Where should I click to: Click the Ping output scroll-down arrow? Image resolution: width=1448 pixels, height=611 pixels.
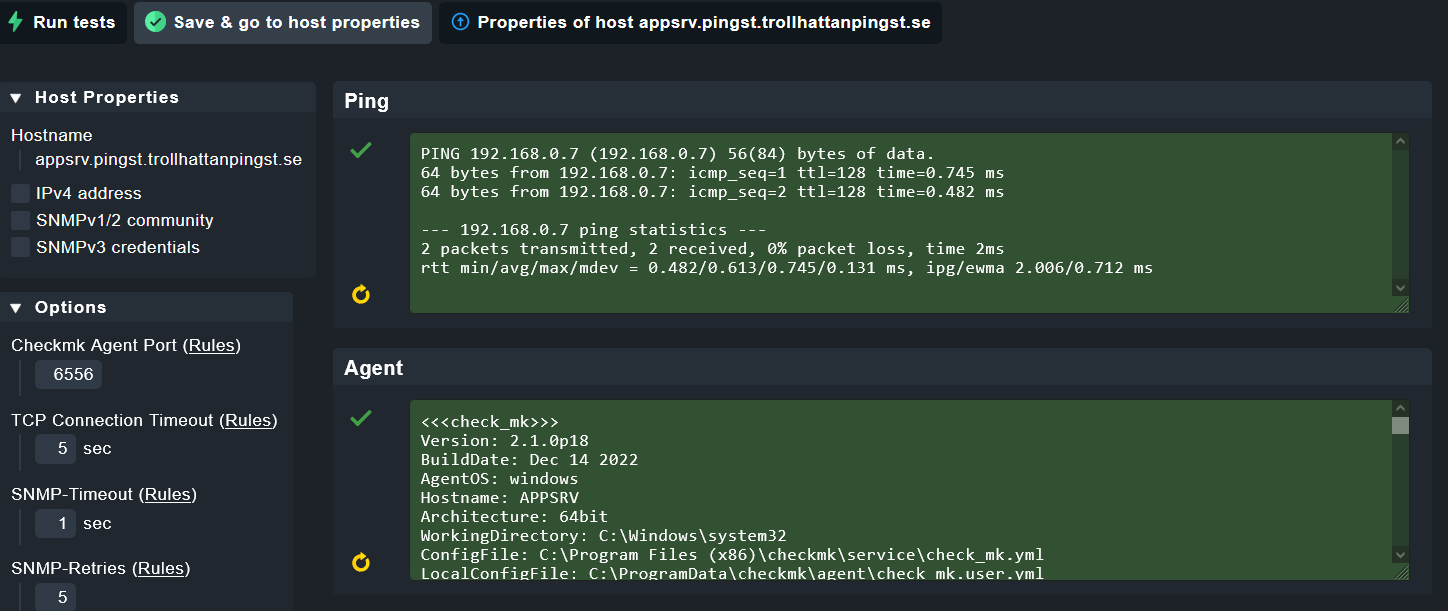point(1400,288)
